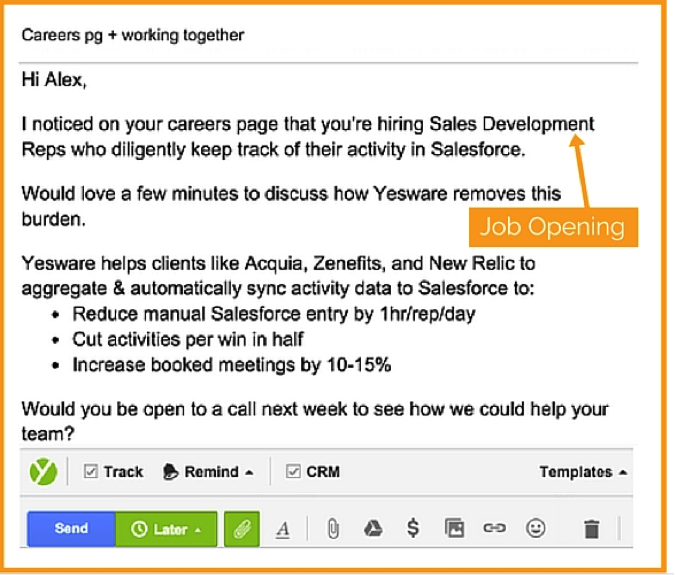Click the text 'Would you be open to a call'

pyautogui.click(x=139, y=409)
